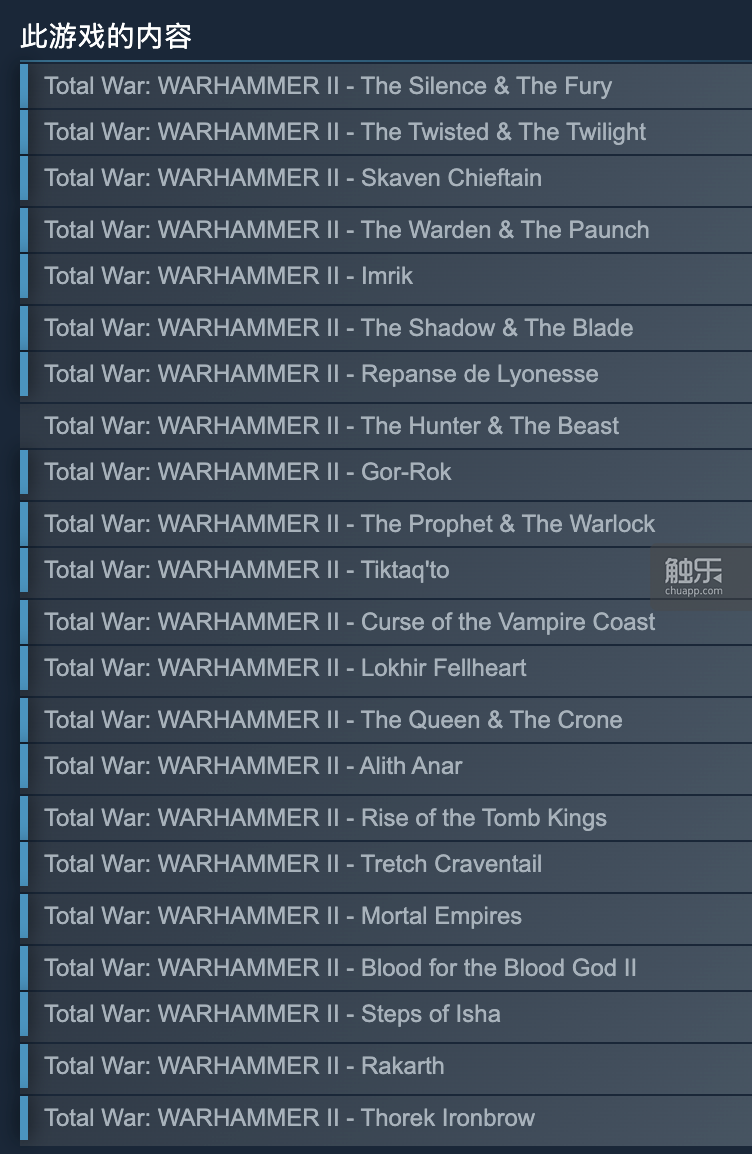The height and width of the screenshot is (1154, 752).
Task: Open The Silence & The Fury DLC entry
Action: [386, 86]
